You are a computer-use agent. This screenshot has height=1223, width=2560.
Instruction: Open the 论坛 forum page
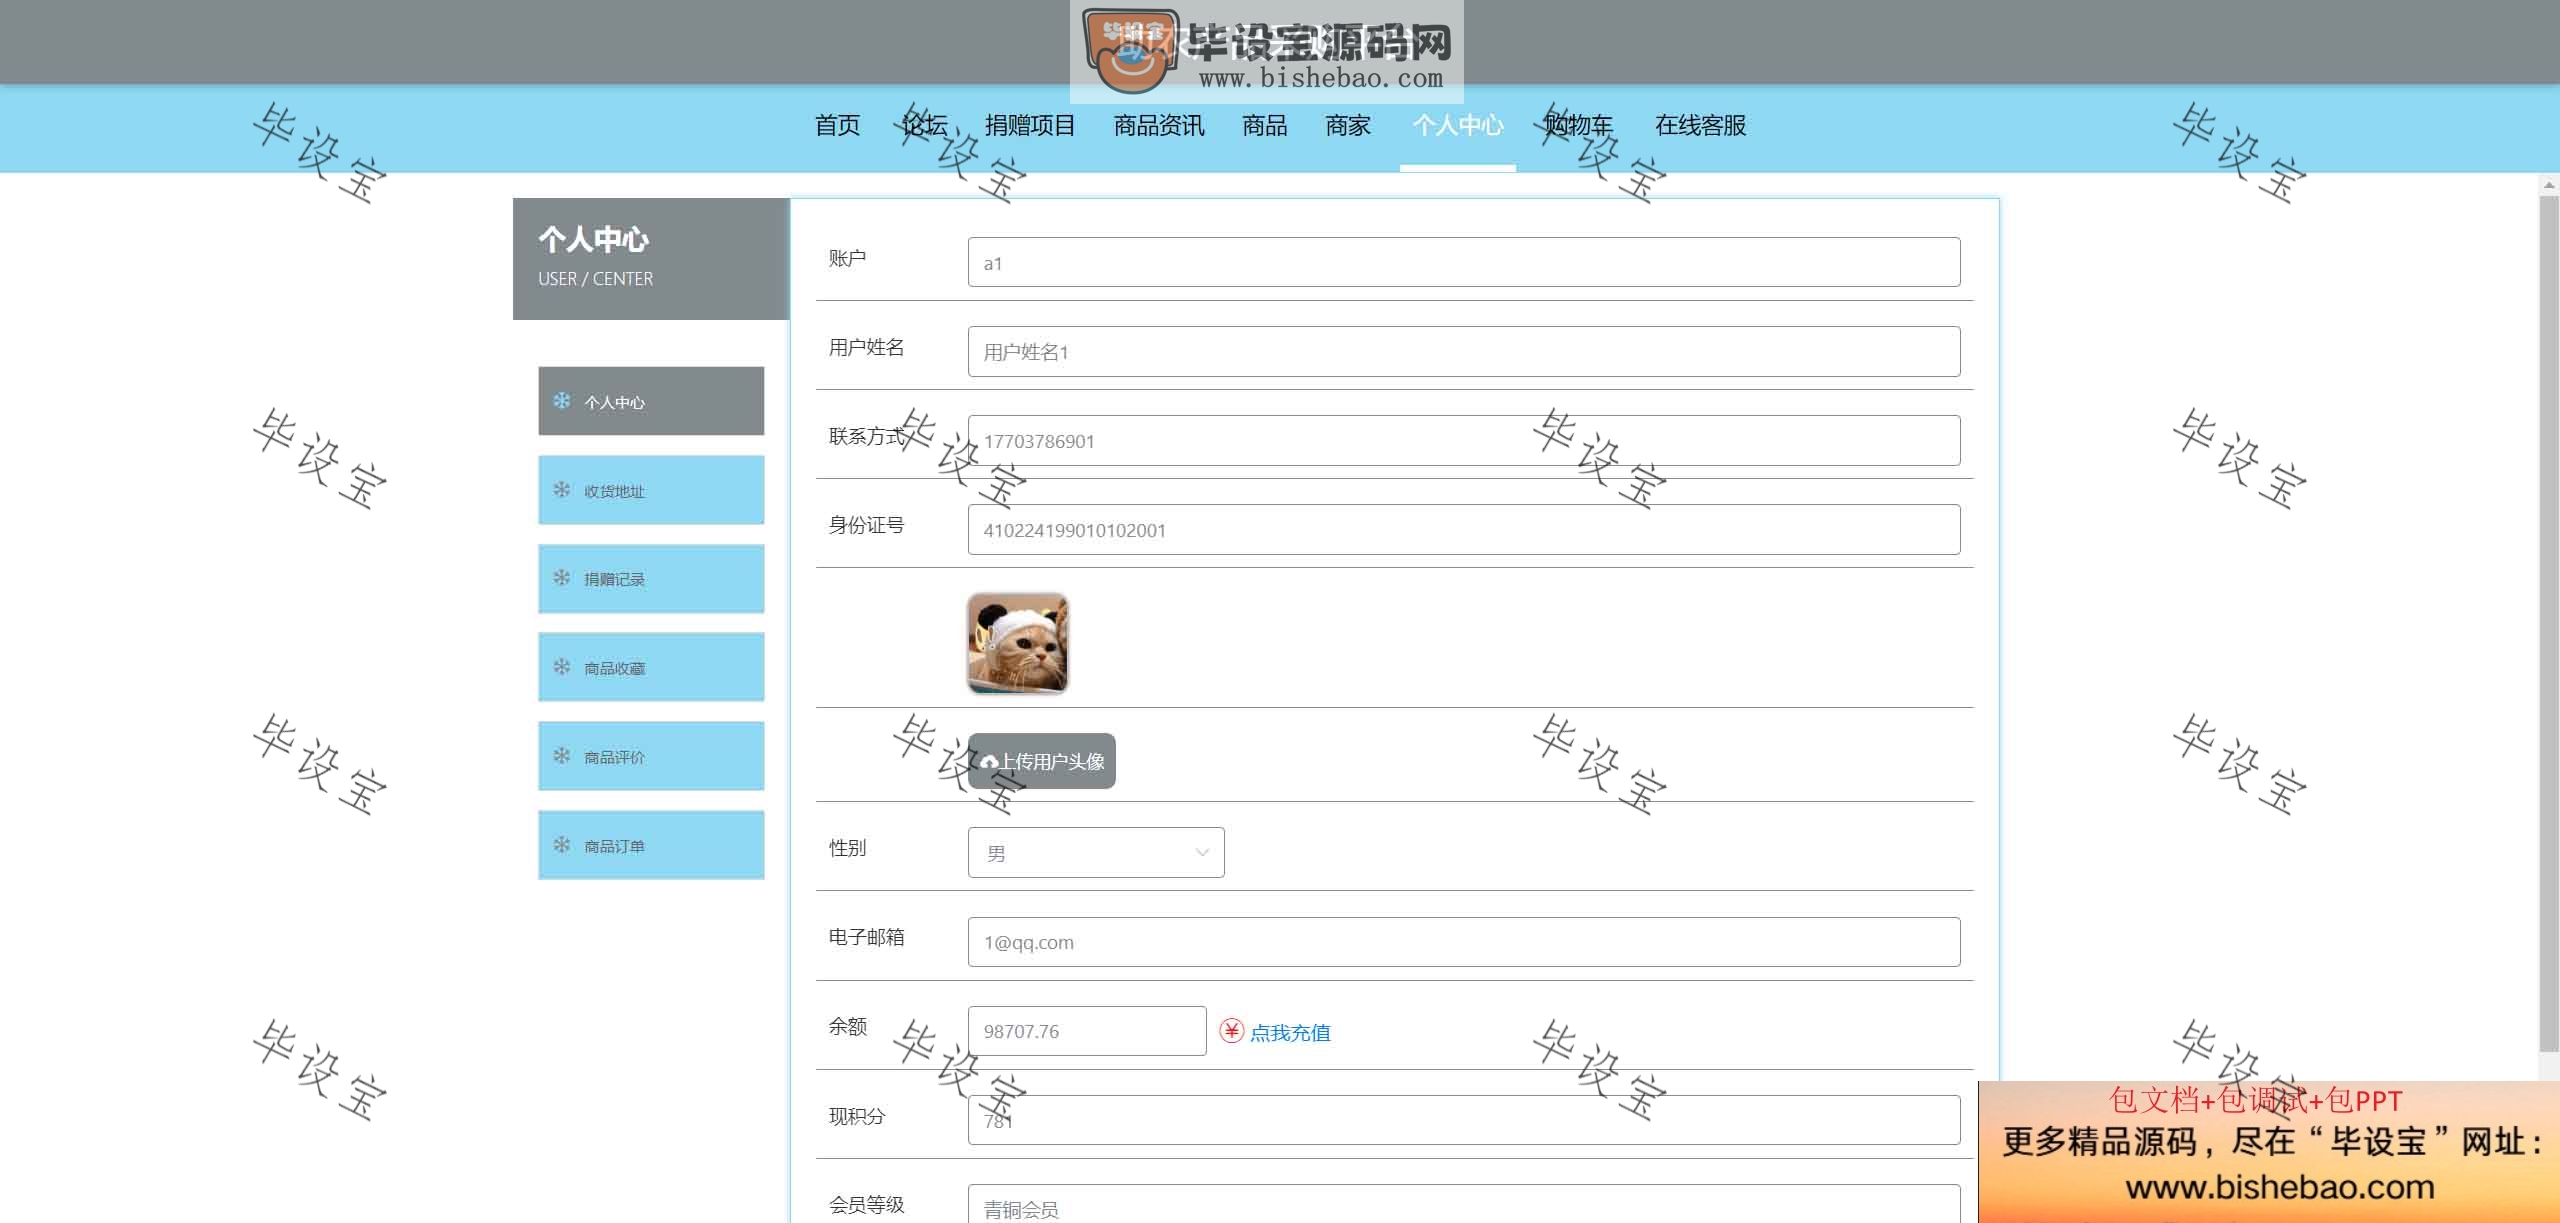pyautogui.click(x=924, y=126)
